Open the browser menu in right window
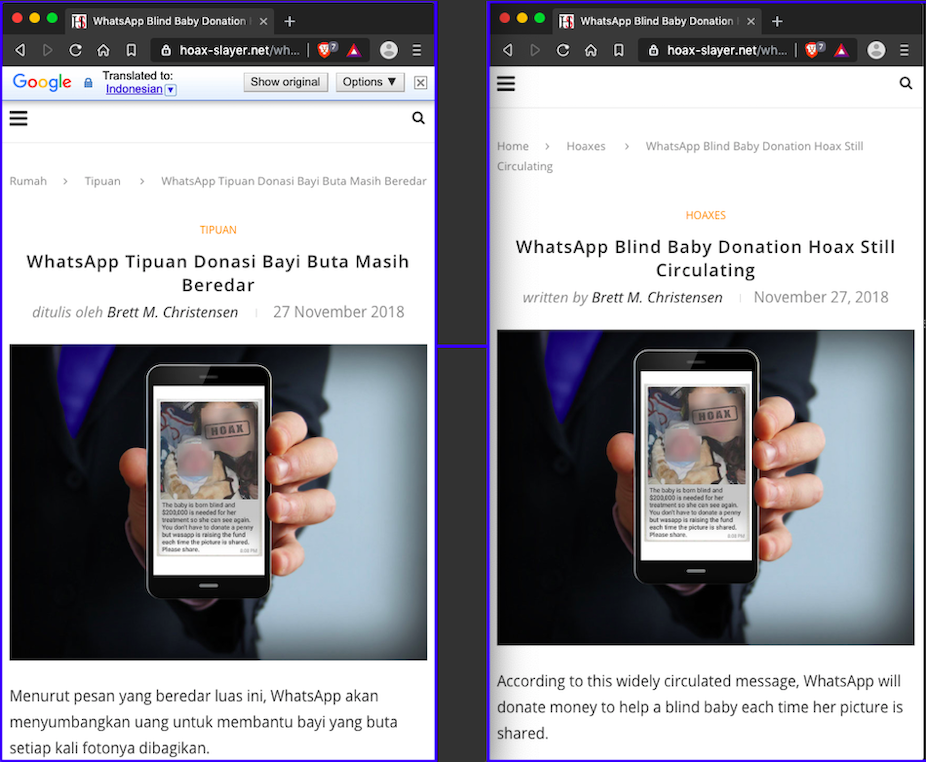 (x=904, y=50)
